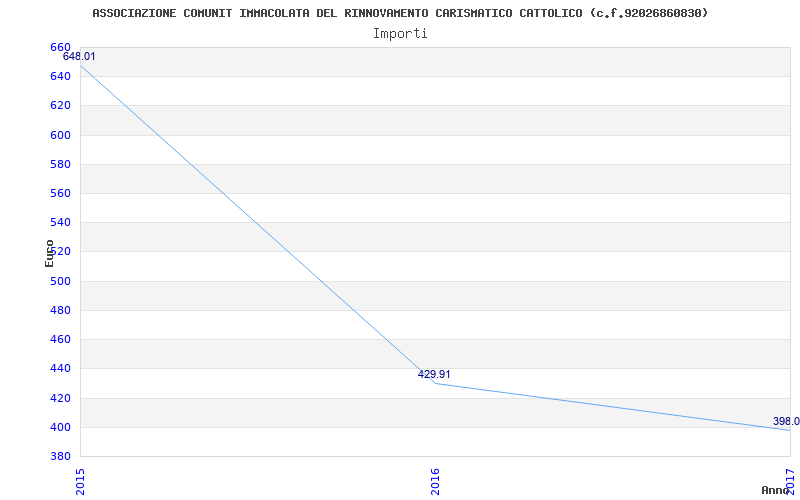Click the 580 y-axis tick label
Screen dimensions: 800x500
(x=60, y=164)
